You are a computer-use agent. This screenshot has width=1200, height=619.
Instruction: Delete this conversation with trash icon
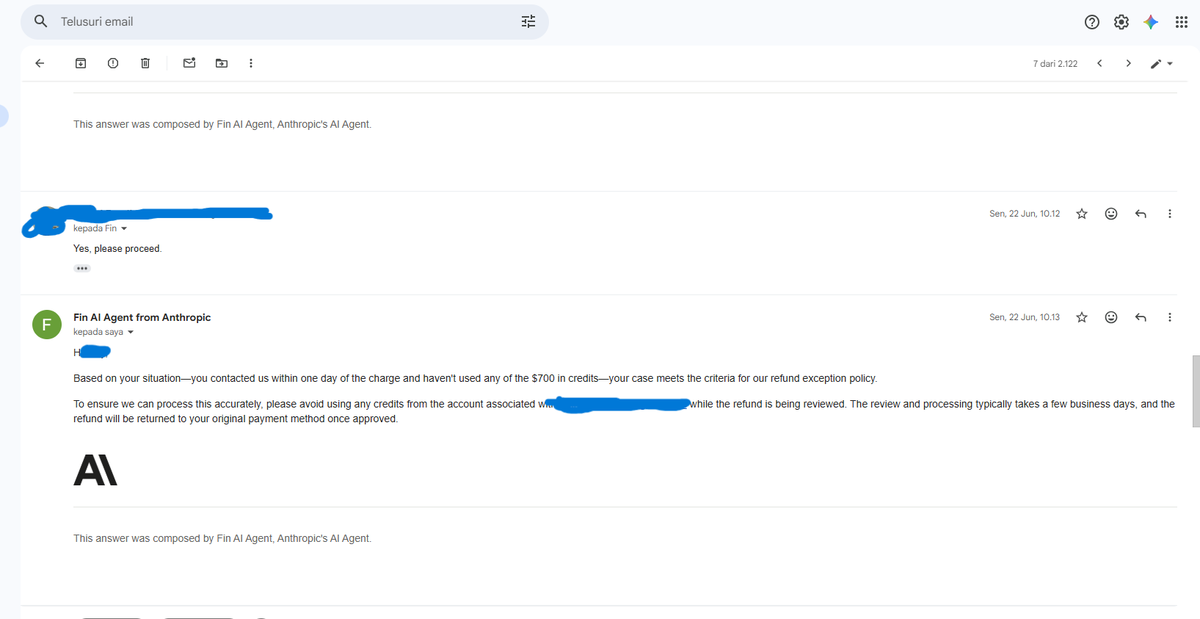tap(145, 63)
